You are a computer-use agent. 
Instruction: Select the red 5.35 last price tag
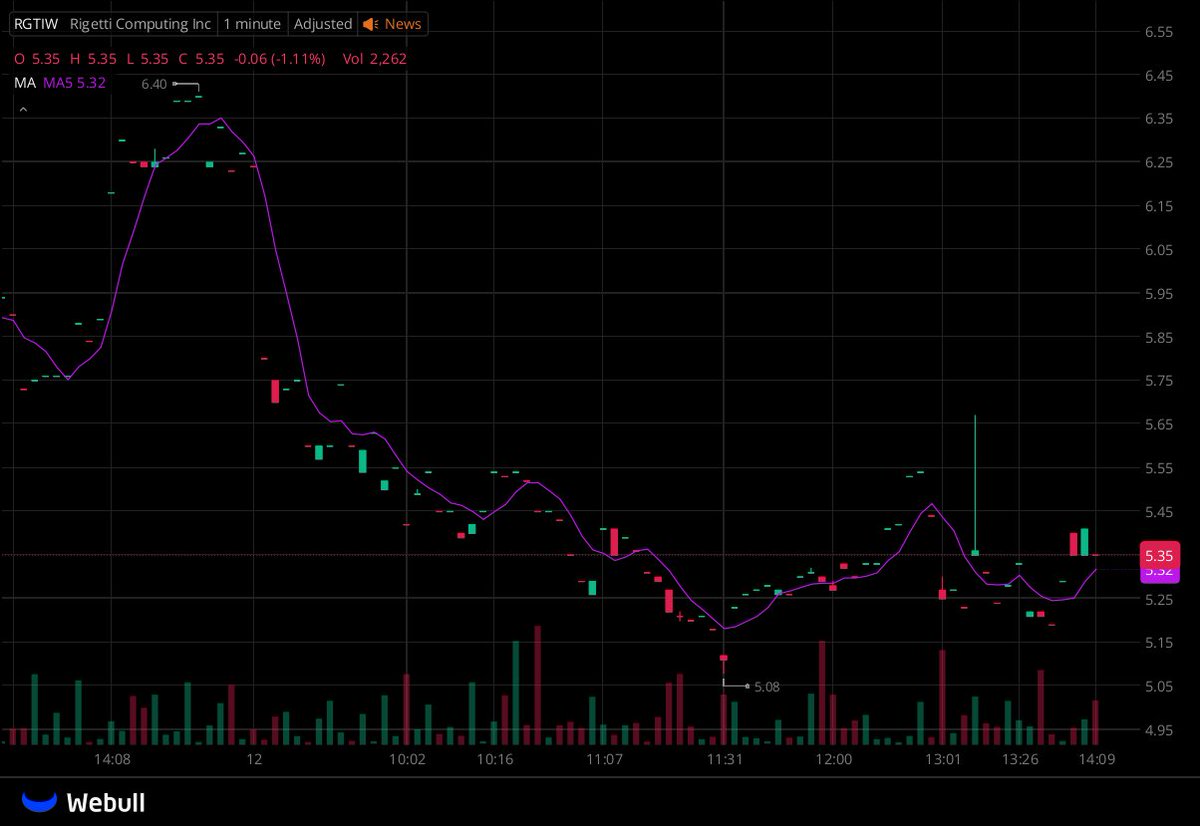(1159, 555)
